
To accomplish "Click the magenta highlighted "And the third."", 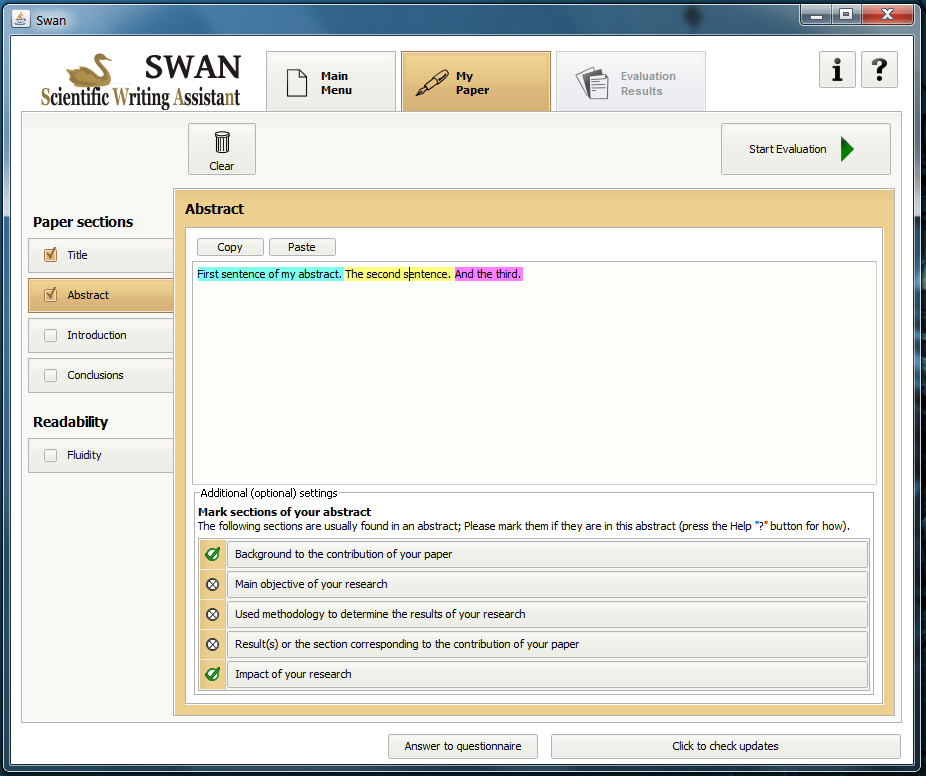I will point(488,274).
